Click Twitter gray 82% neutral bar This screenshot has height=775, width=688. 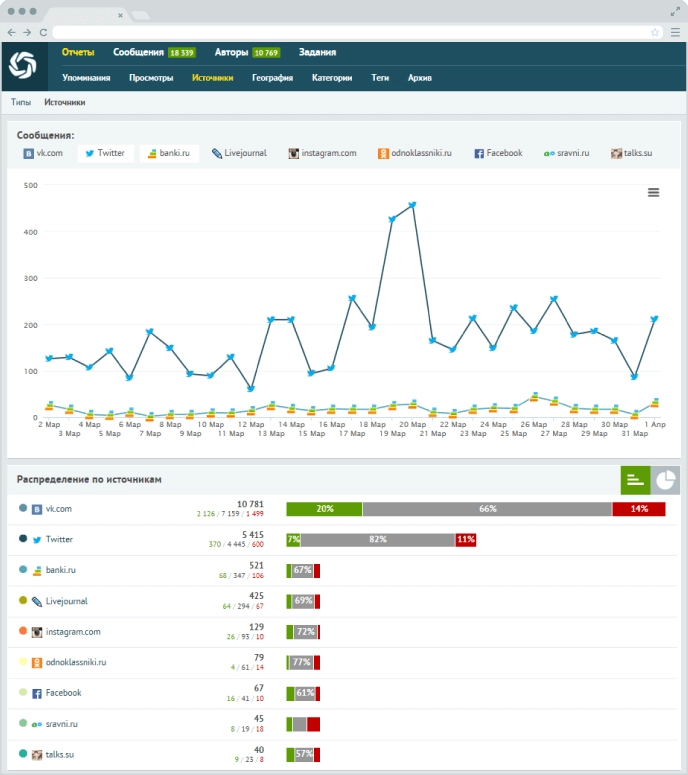coord(378,540)
